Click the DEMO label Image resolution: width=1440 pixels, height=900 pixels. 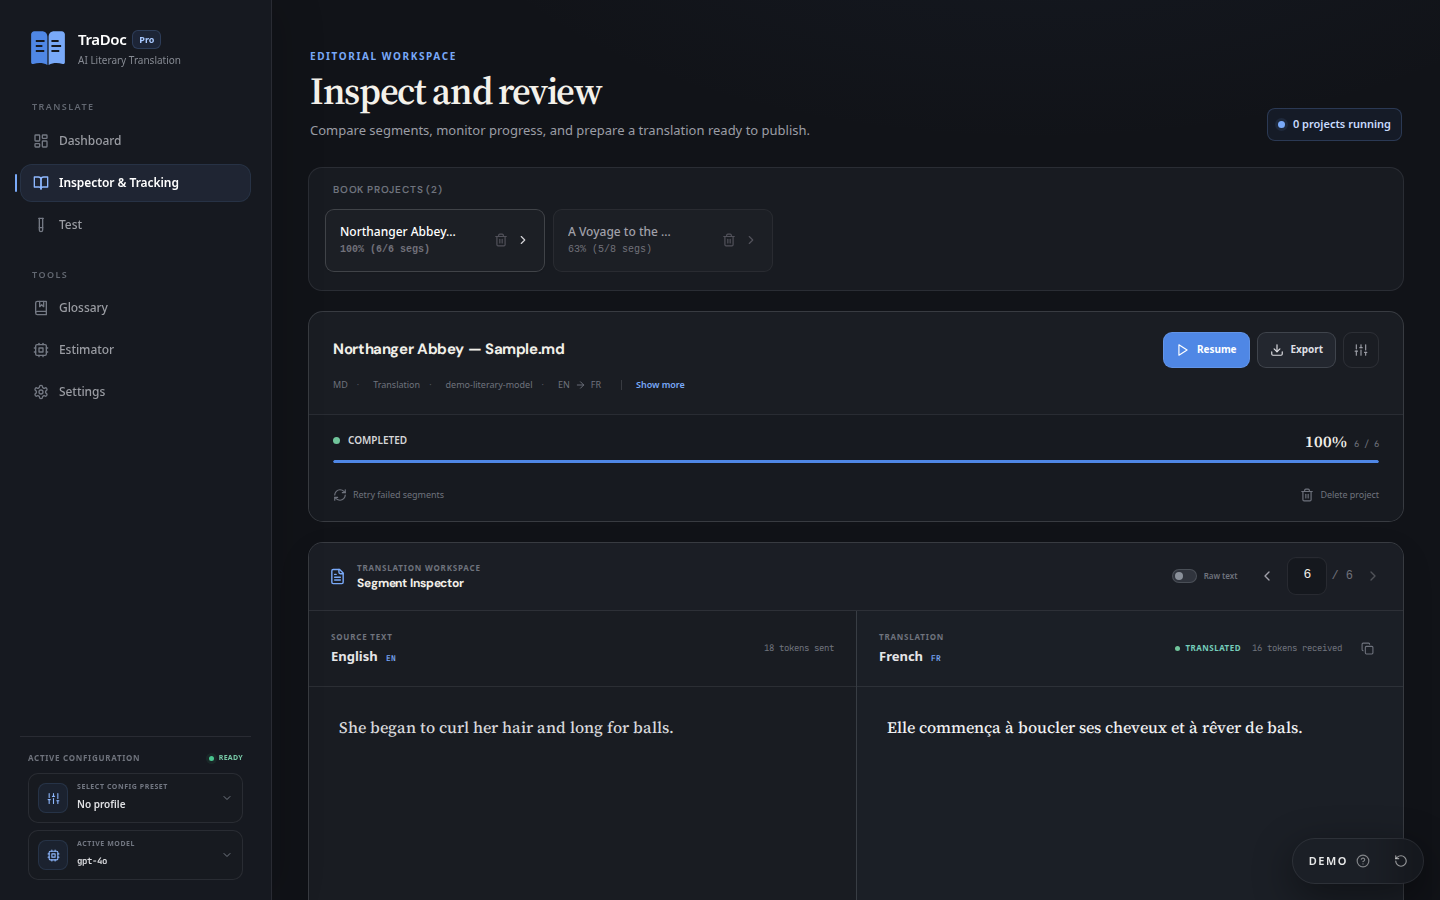(x=1327, y=861)
